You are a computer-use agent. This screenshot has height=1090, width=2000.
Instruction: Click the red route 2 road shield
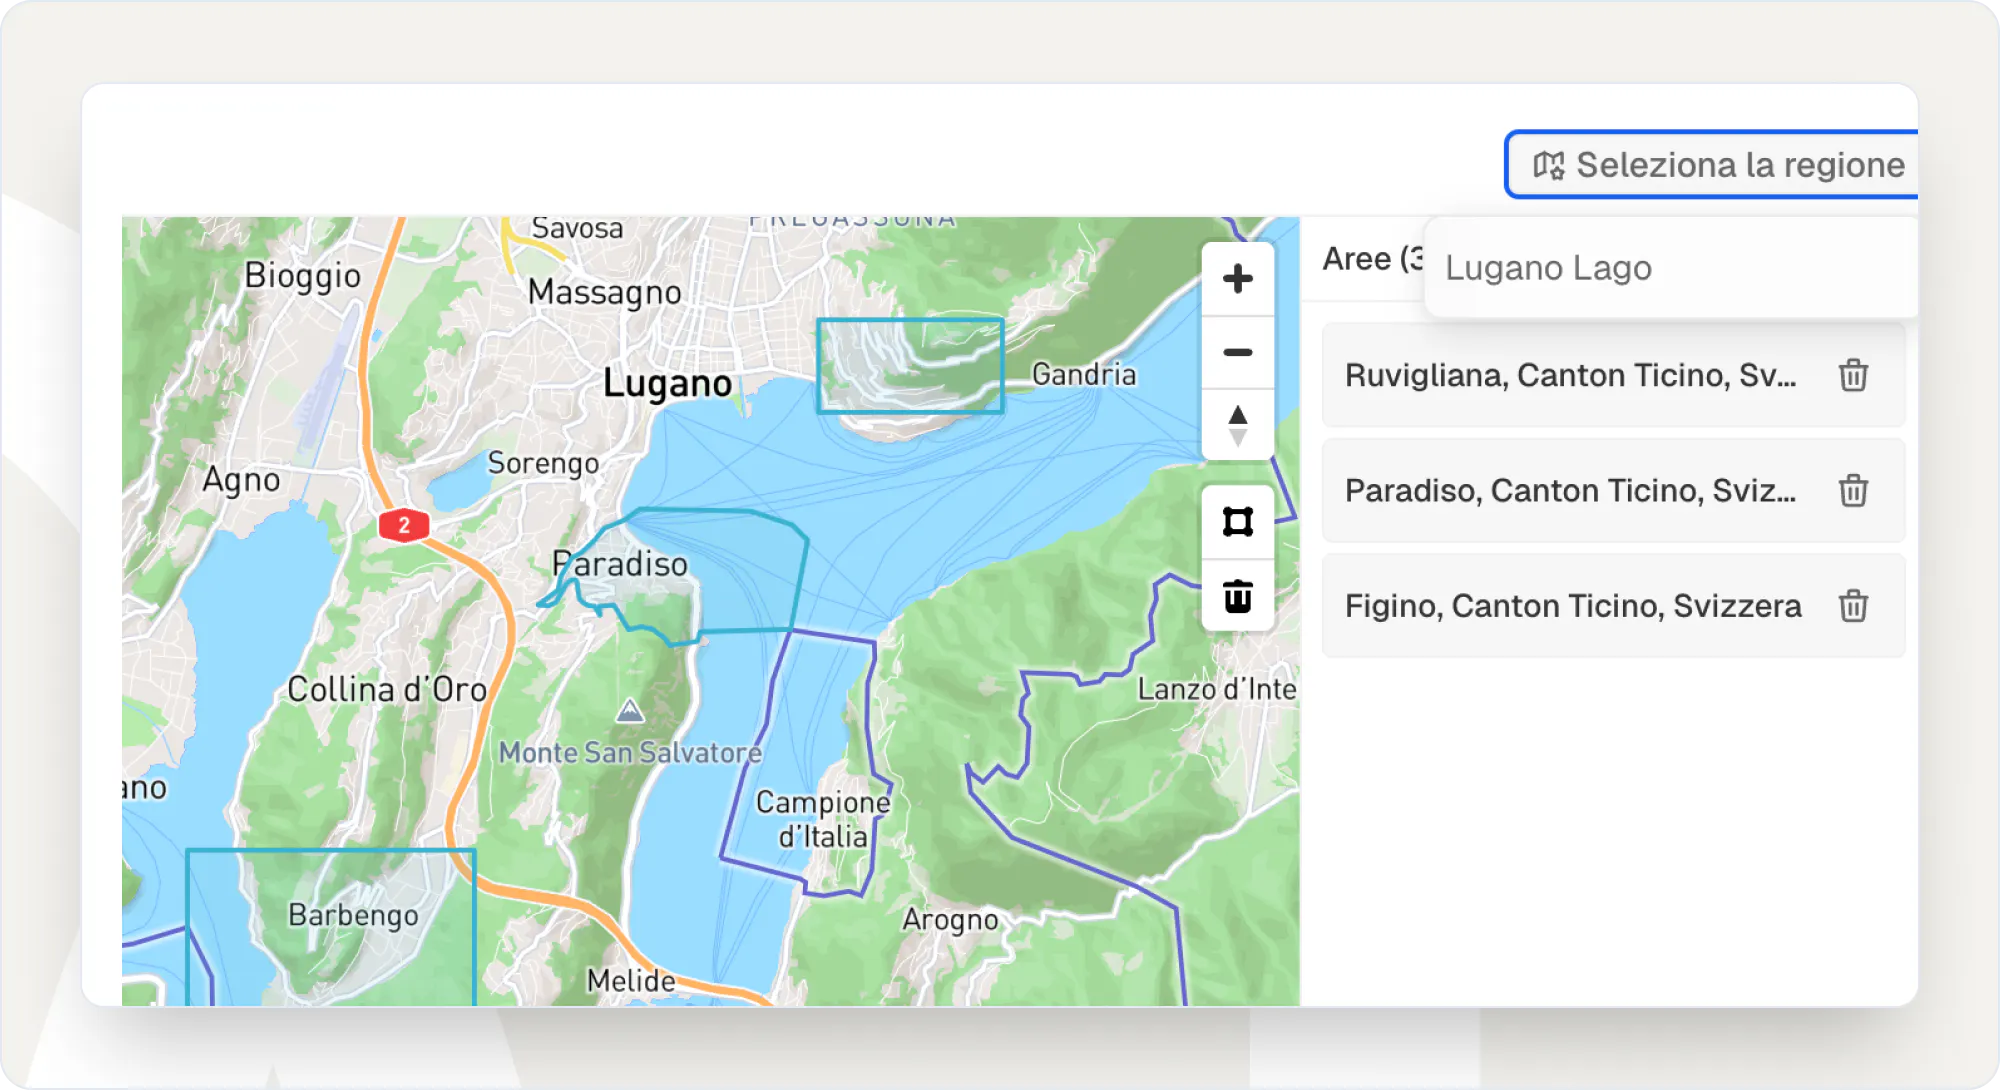coord(404,525)
